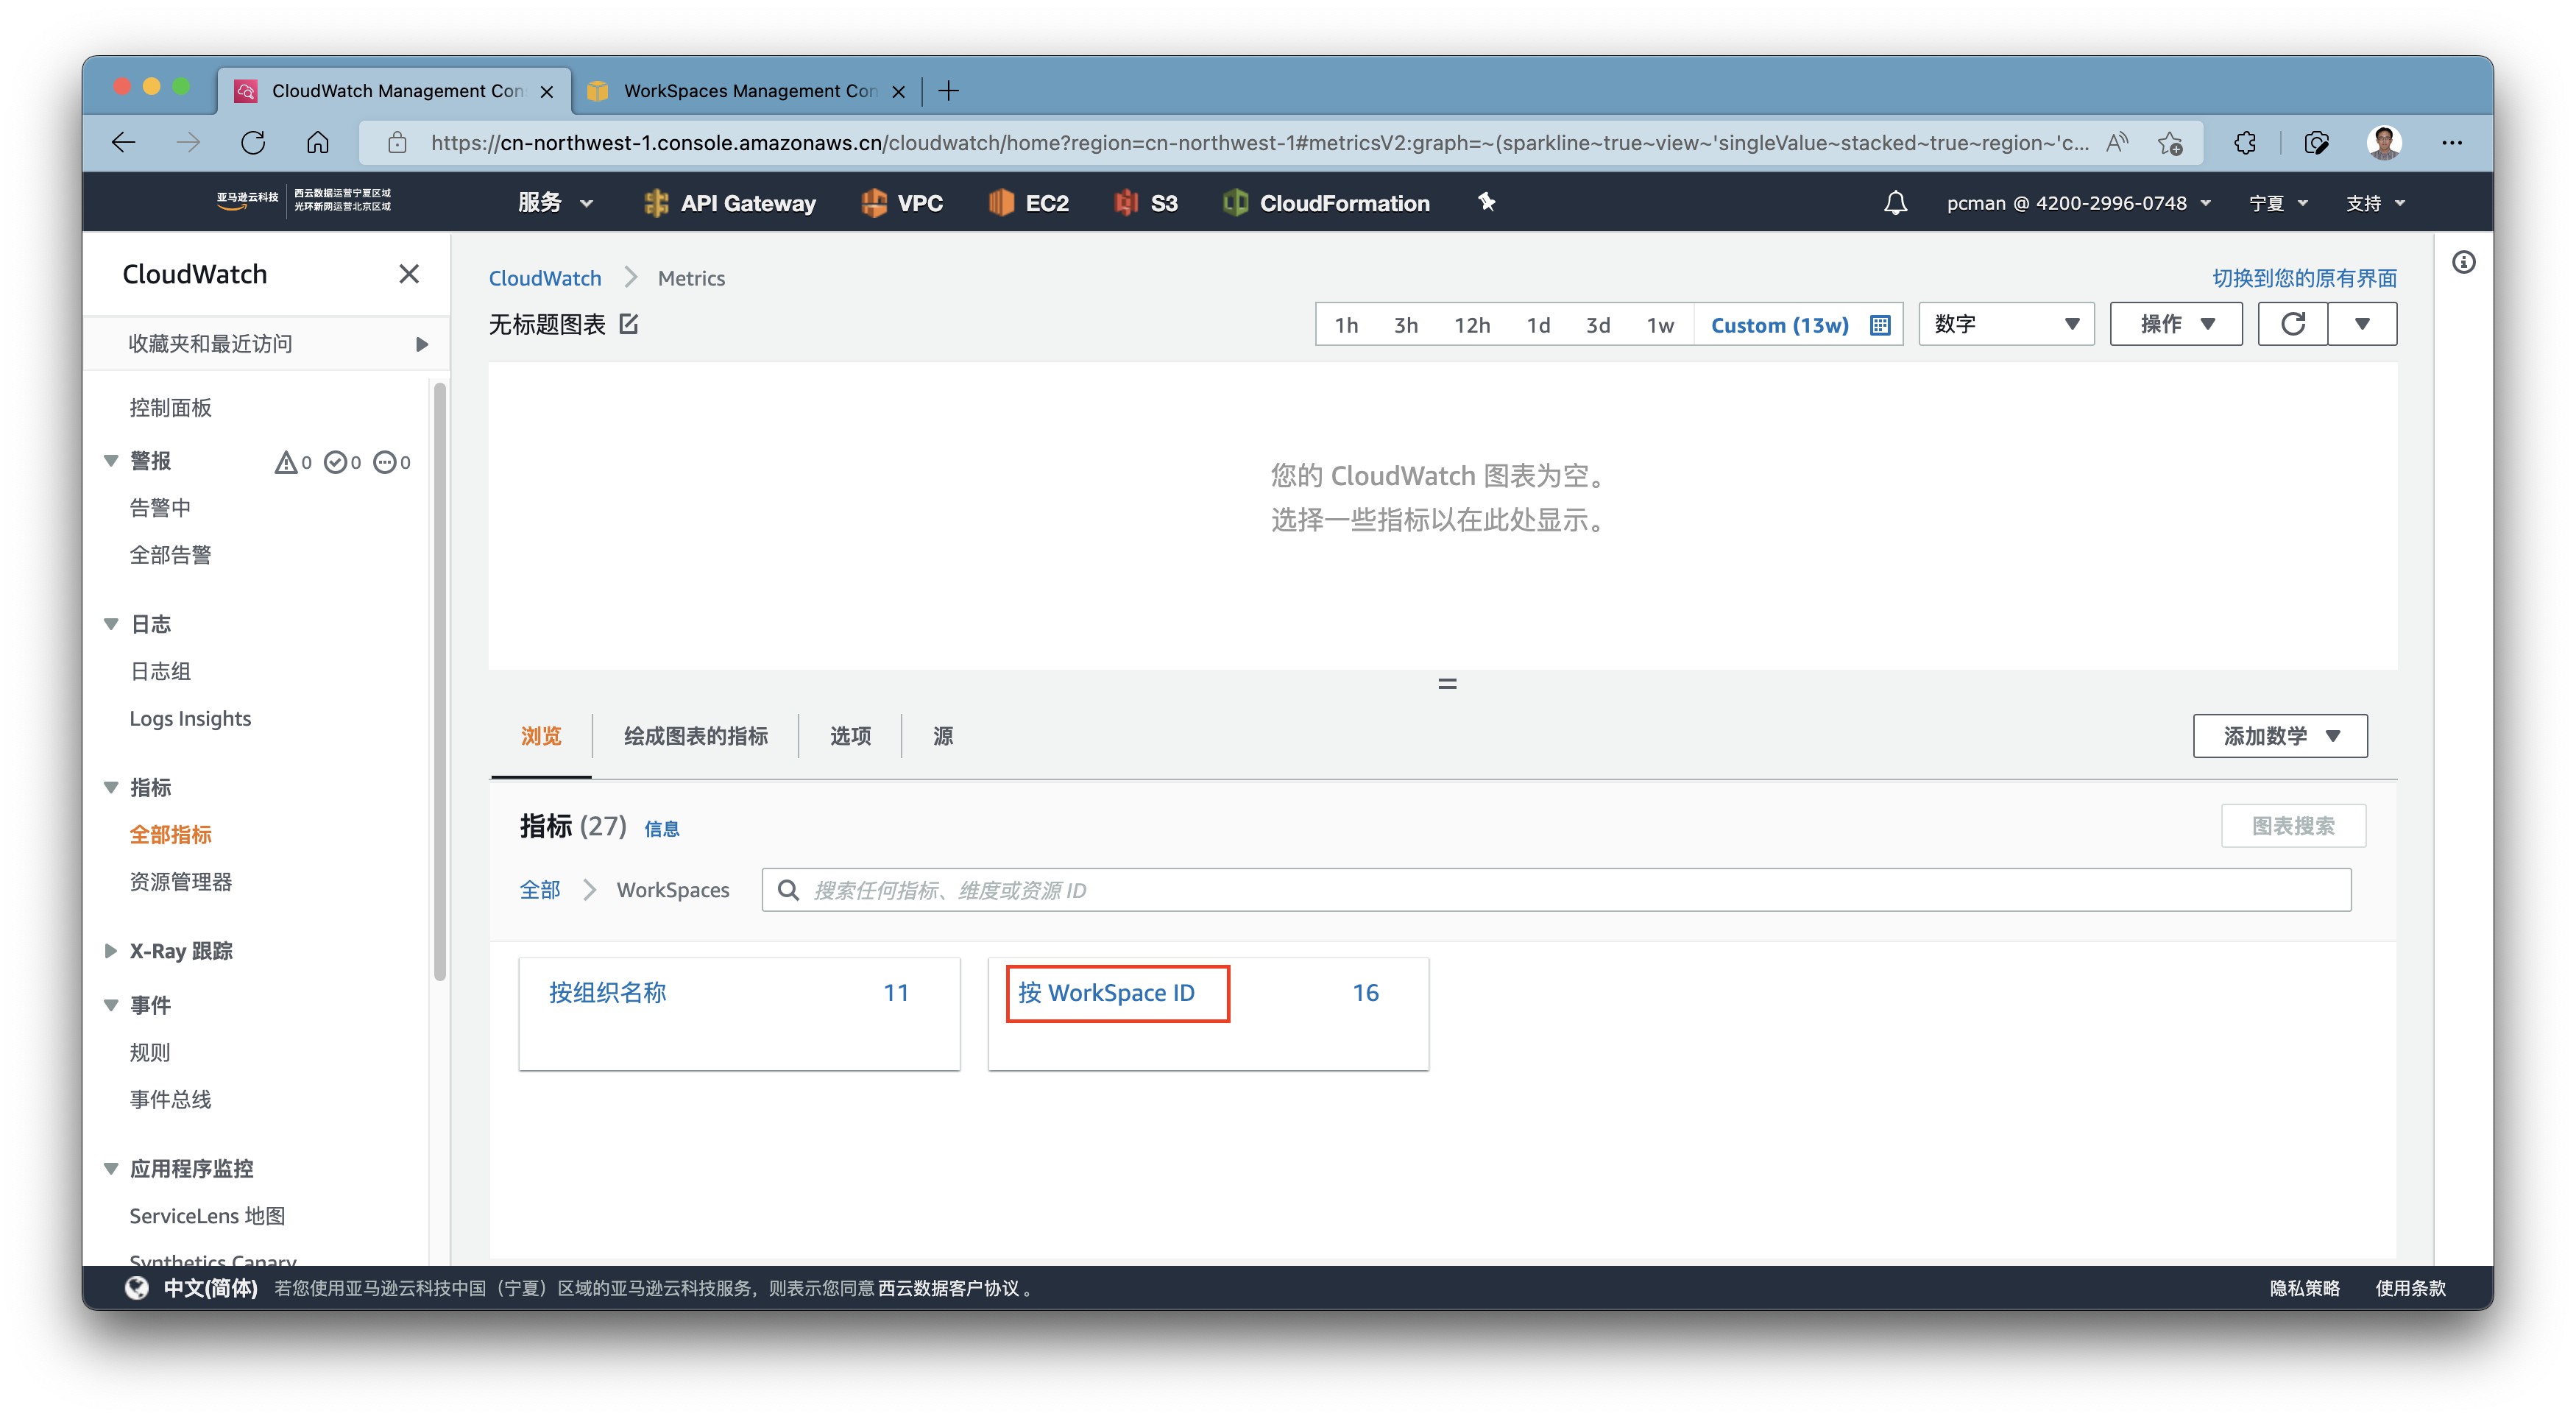Open the 按组织名称 metrics group
Viewport: 2576px width, 1419px height.
pyautogui.click(x=607, y=993)
